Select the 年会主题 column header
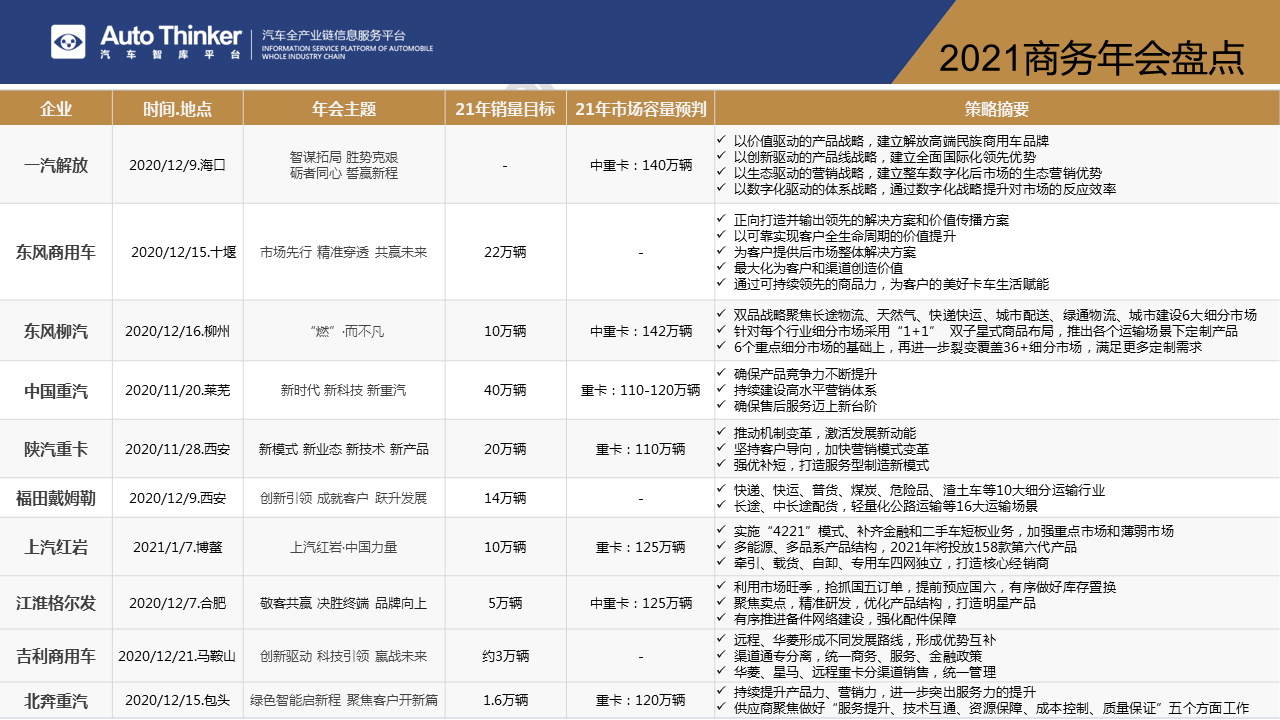This screenshot has width=1280, height=720. point(344,109)
